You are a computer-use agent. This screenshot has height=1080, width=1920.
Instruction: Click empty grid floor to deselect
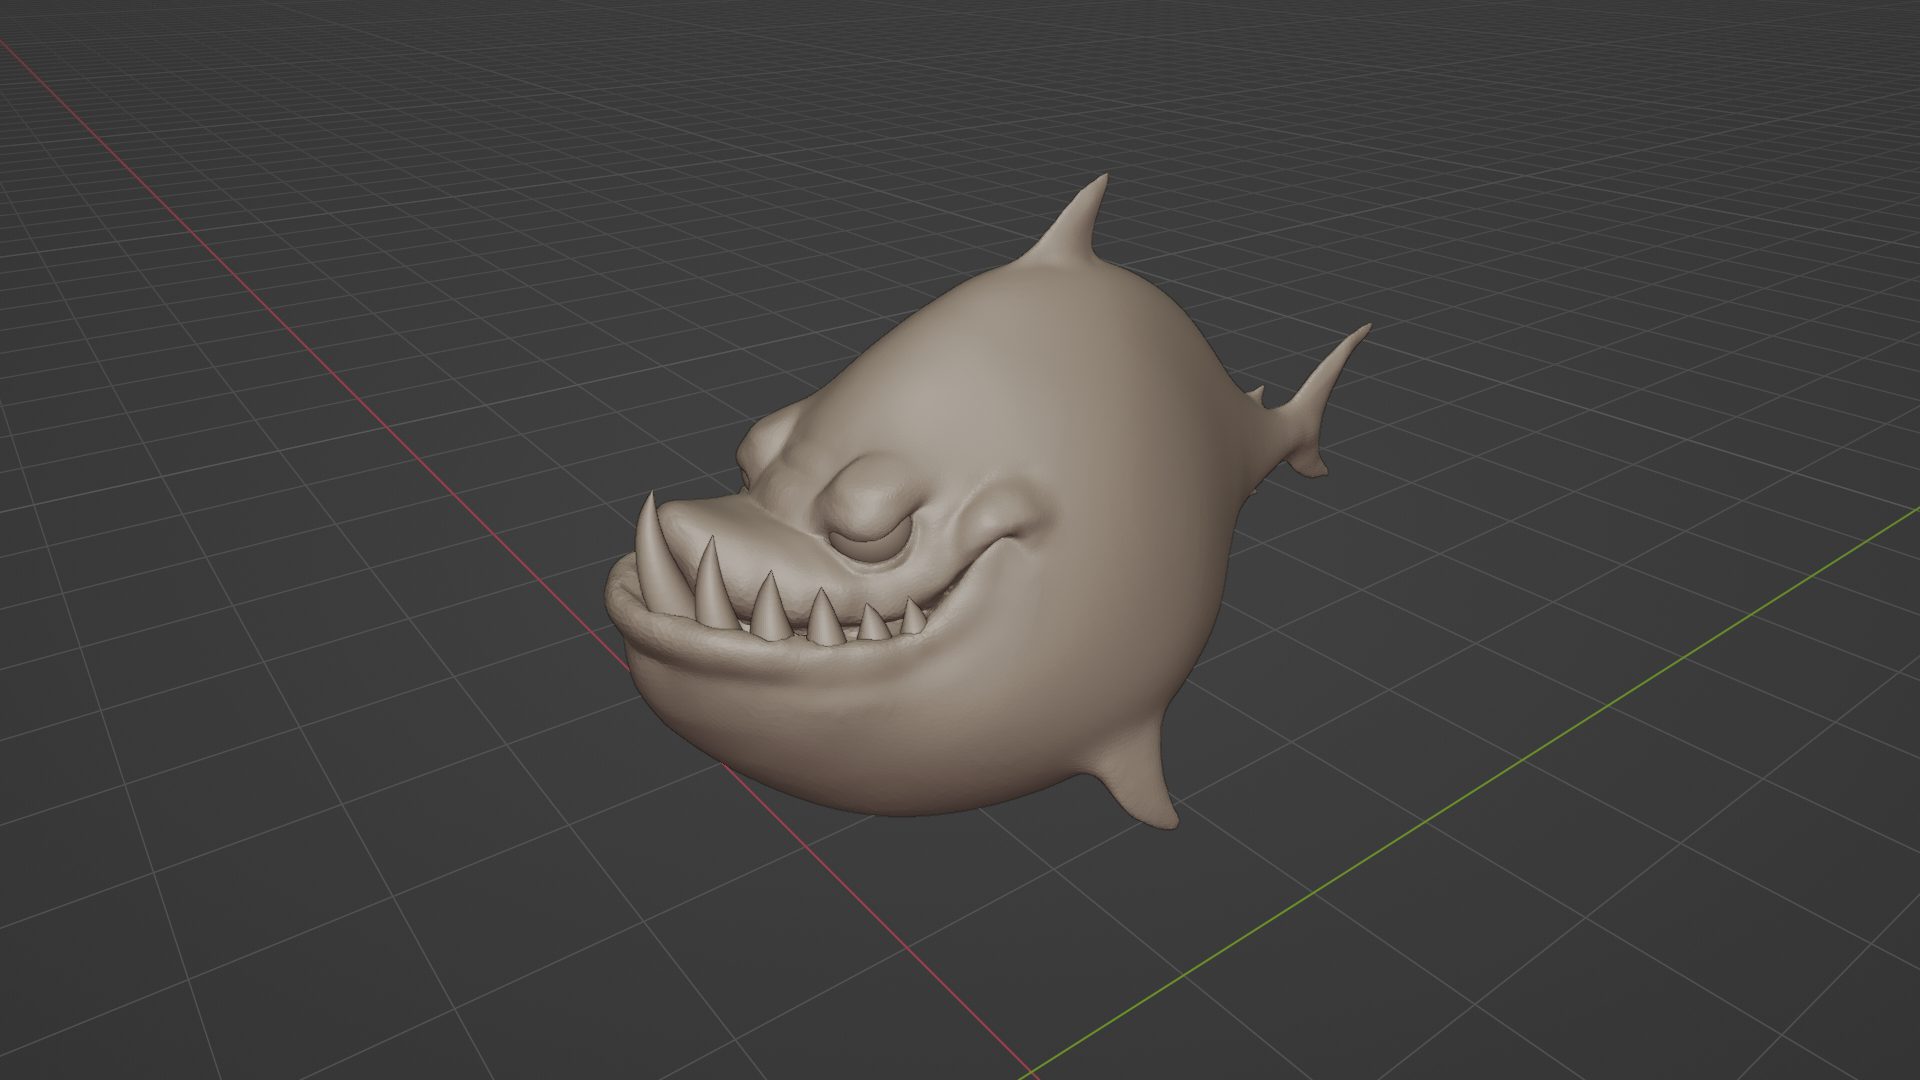click(400, 850)
